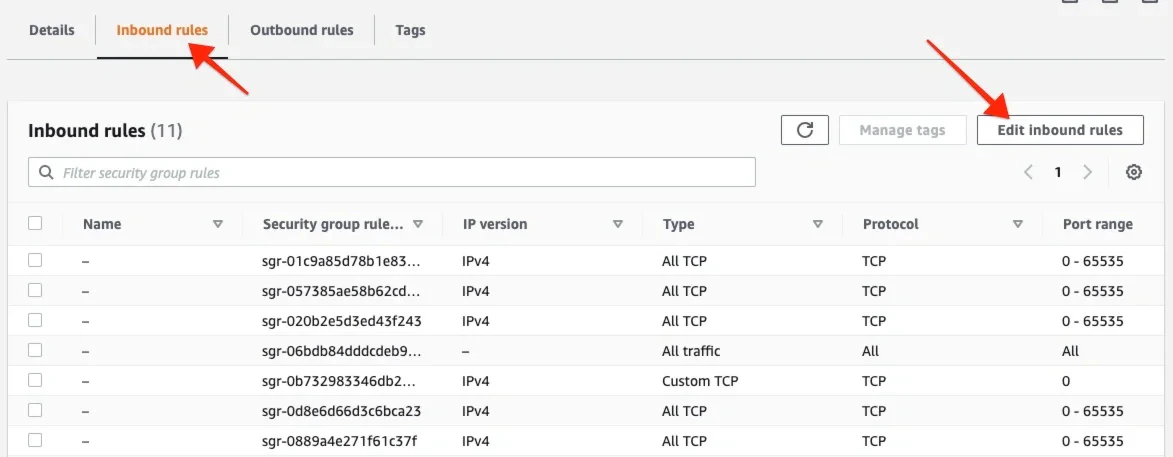Check the box for rule sgr-020b2e5d3ed43f243
This screenshot has height=457, width=1173.
35,320
